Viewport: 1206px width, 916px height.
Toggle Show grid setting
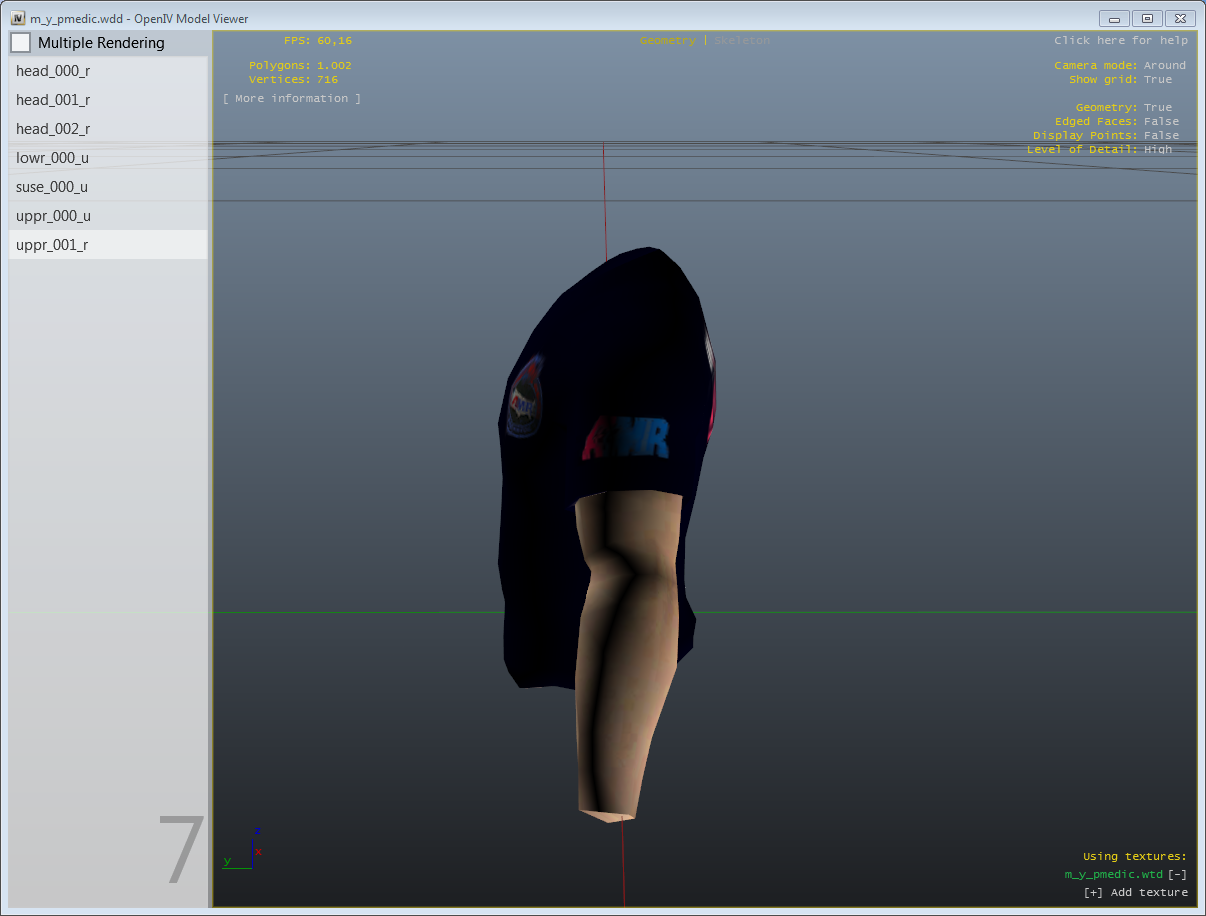pos(1157,80)
